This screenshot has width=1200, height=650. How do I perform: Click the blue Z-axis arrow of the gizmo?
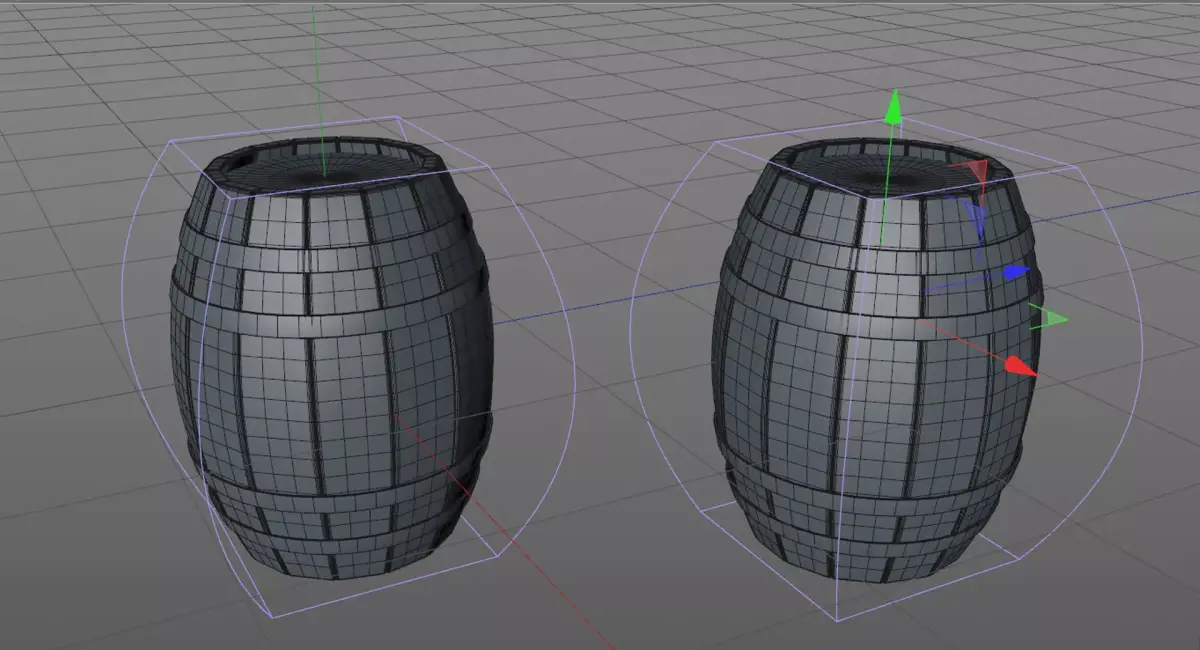tap(1016, 272)
